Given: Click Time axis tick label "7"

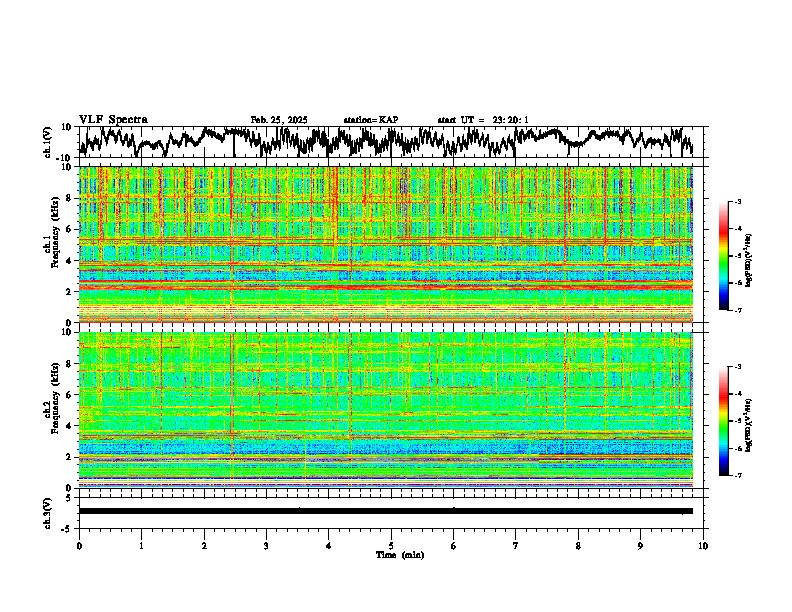Looking at the screenshot, I should click(x=516, y=546).
